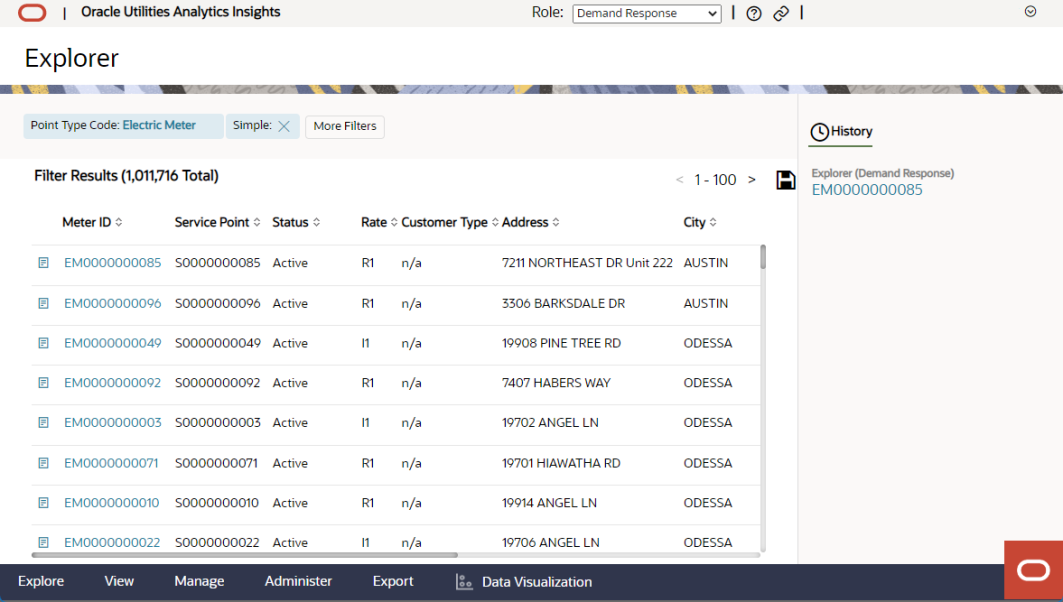Click the History clock icon
Image resolution: width=1063 pixels, height=602 pixels.
tap(820, 132)
